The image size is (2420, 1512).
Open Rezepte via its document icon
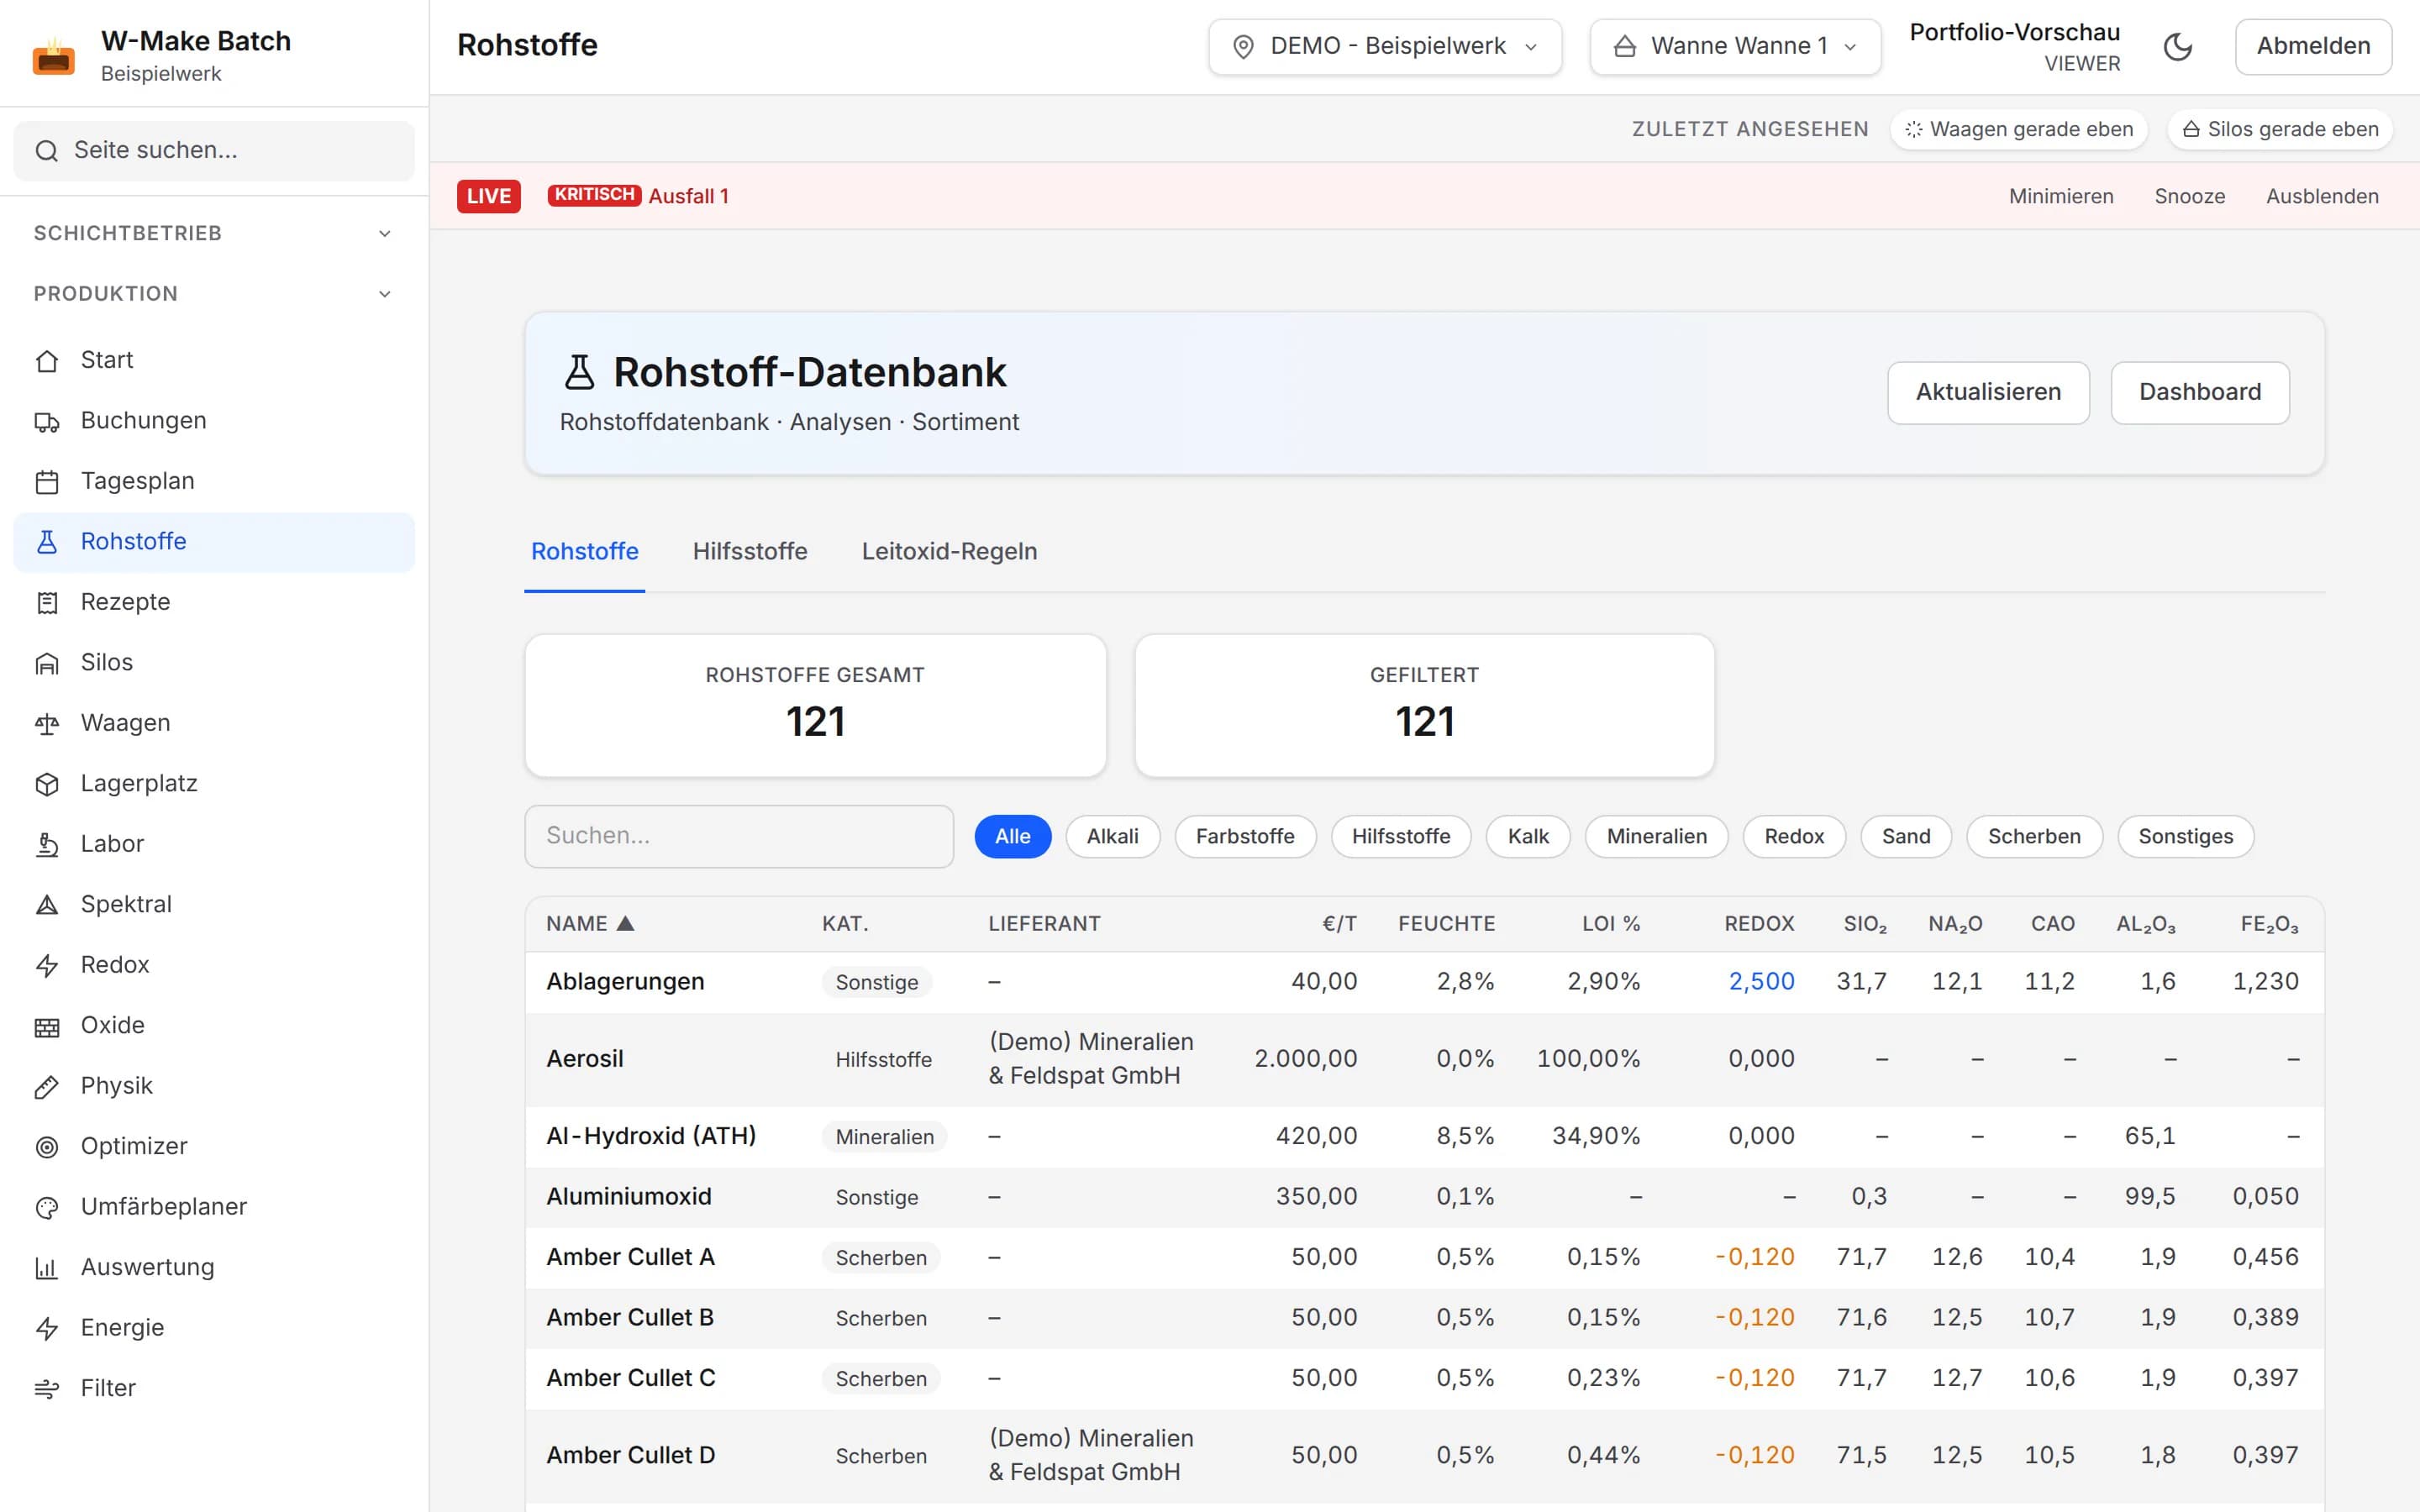coord(47,603)
